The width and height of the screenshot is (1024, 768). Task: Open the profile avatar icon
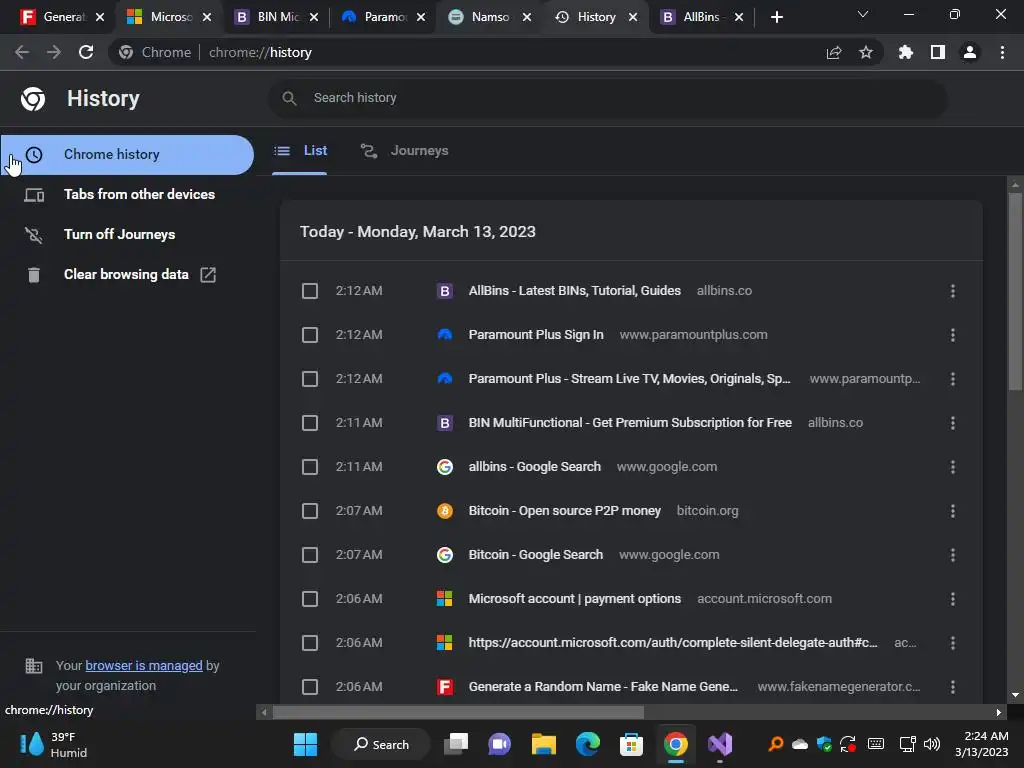[970, 52]
